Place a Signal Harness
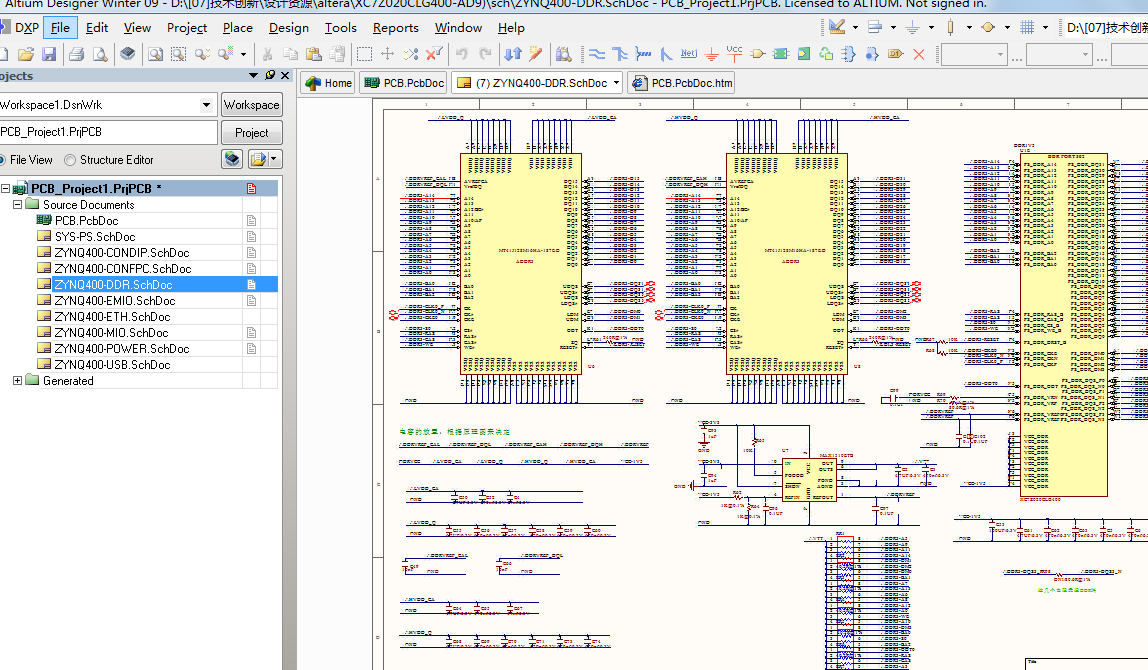1148x670 pixels. click(644, 54)
